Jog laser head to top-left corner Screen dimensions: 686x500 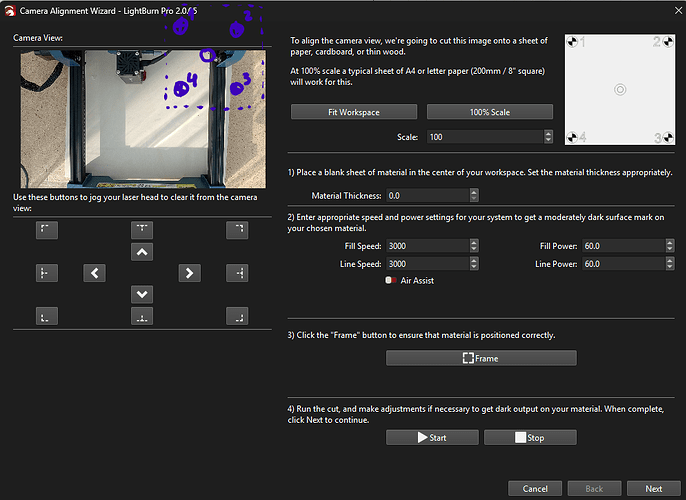point(47,230)
